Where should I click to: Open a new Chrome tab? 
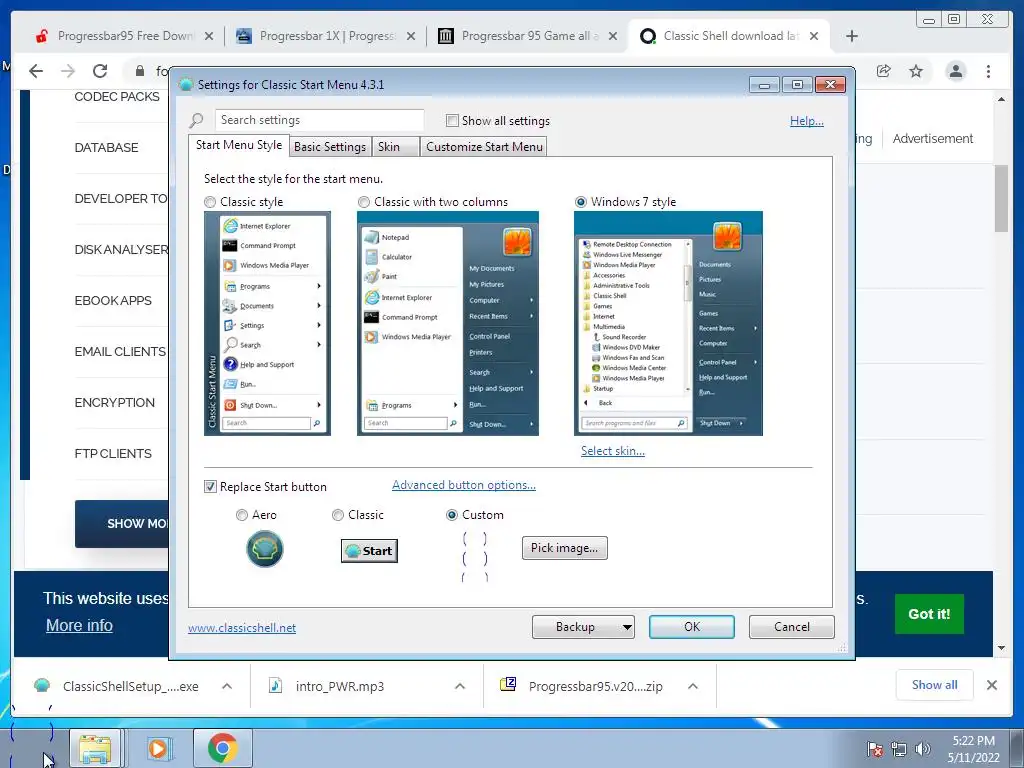click(x=852, y=36)
